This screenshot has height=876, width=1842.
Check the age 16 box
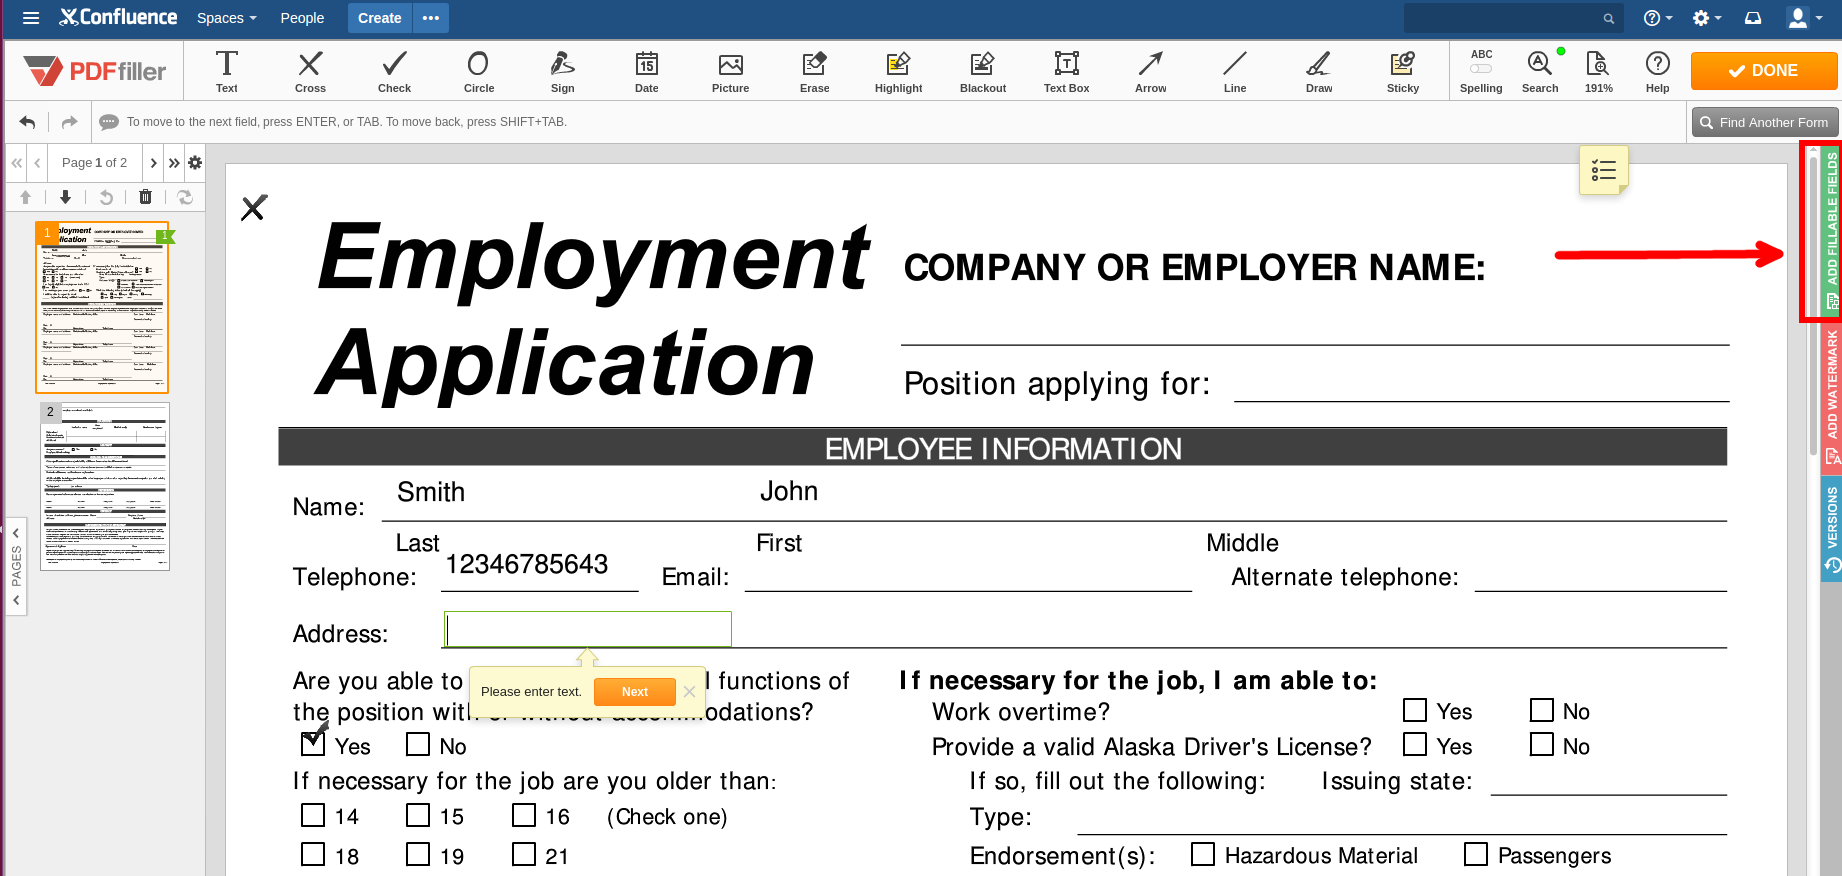524,815
